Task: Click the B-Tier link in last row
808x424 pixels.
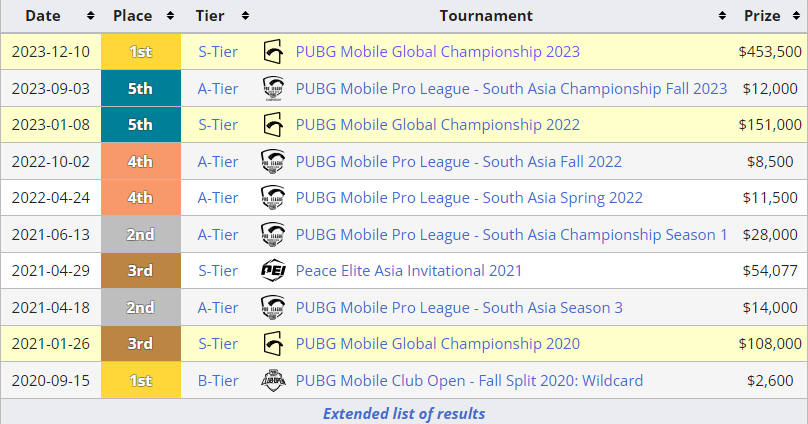Action: (218, 380)
